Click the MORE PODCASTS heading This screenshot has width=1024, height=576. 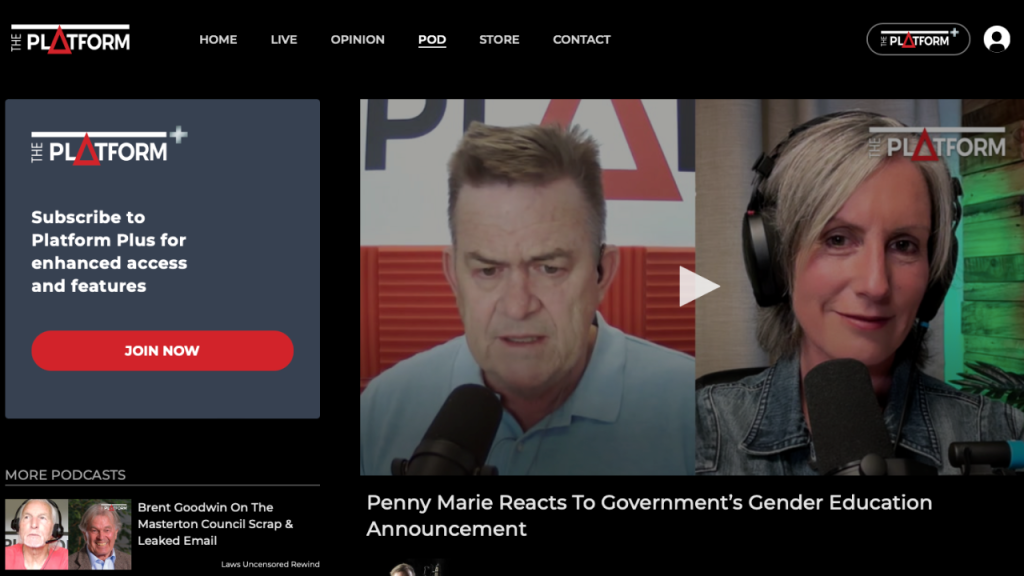(x=65, y=475)
